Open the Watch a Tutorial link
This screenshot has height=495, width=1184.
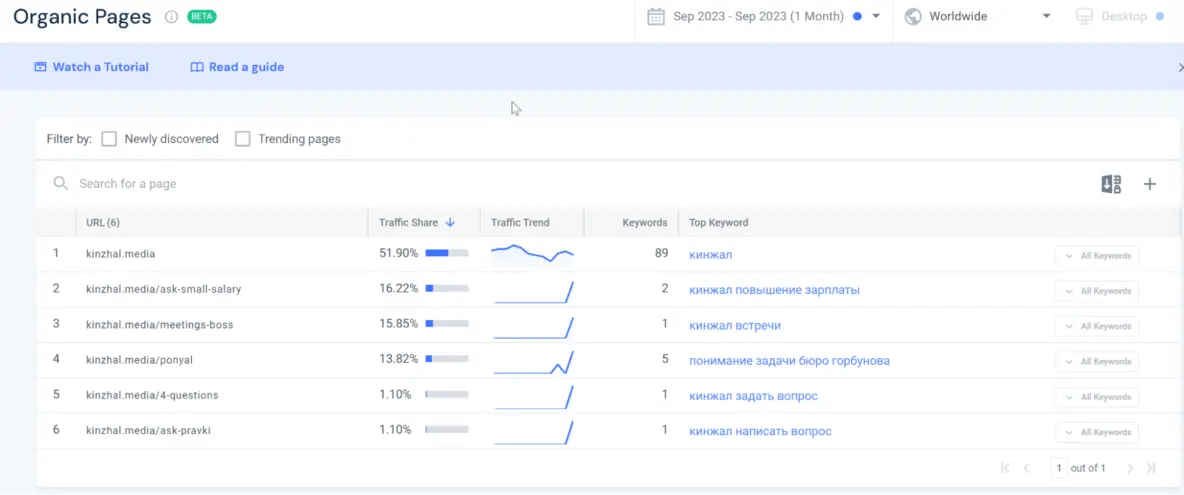92,67
